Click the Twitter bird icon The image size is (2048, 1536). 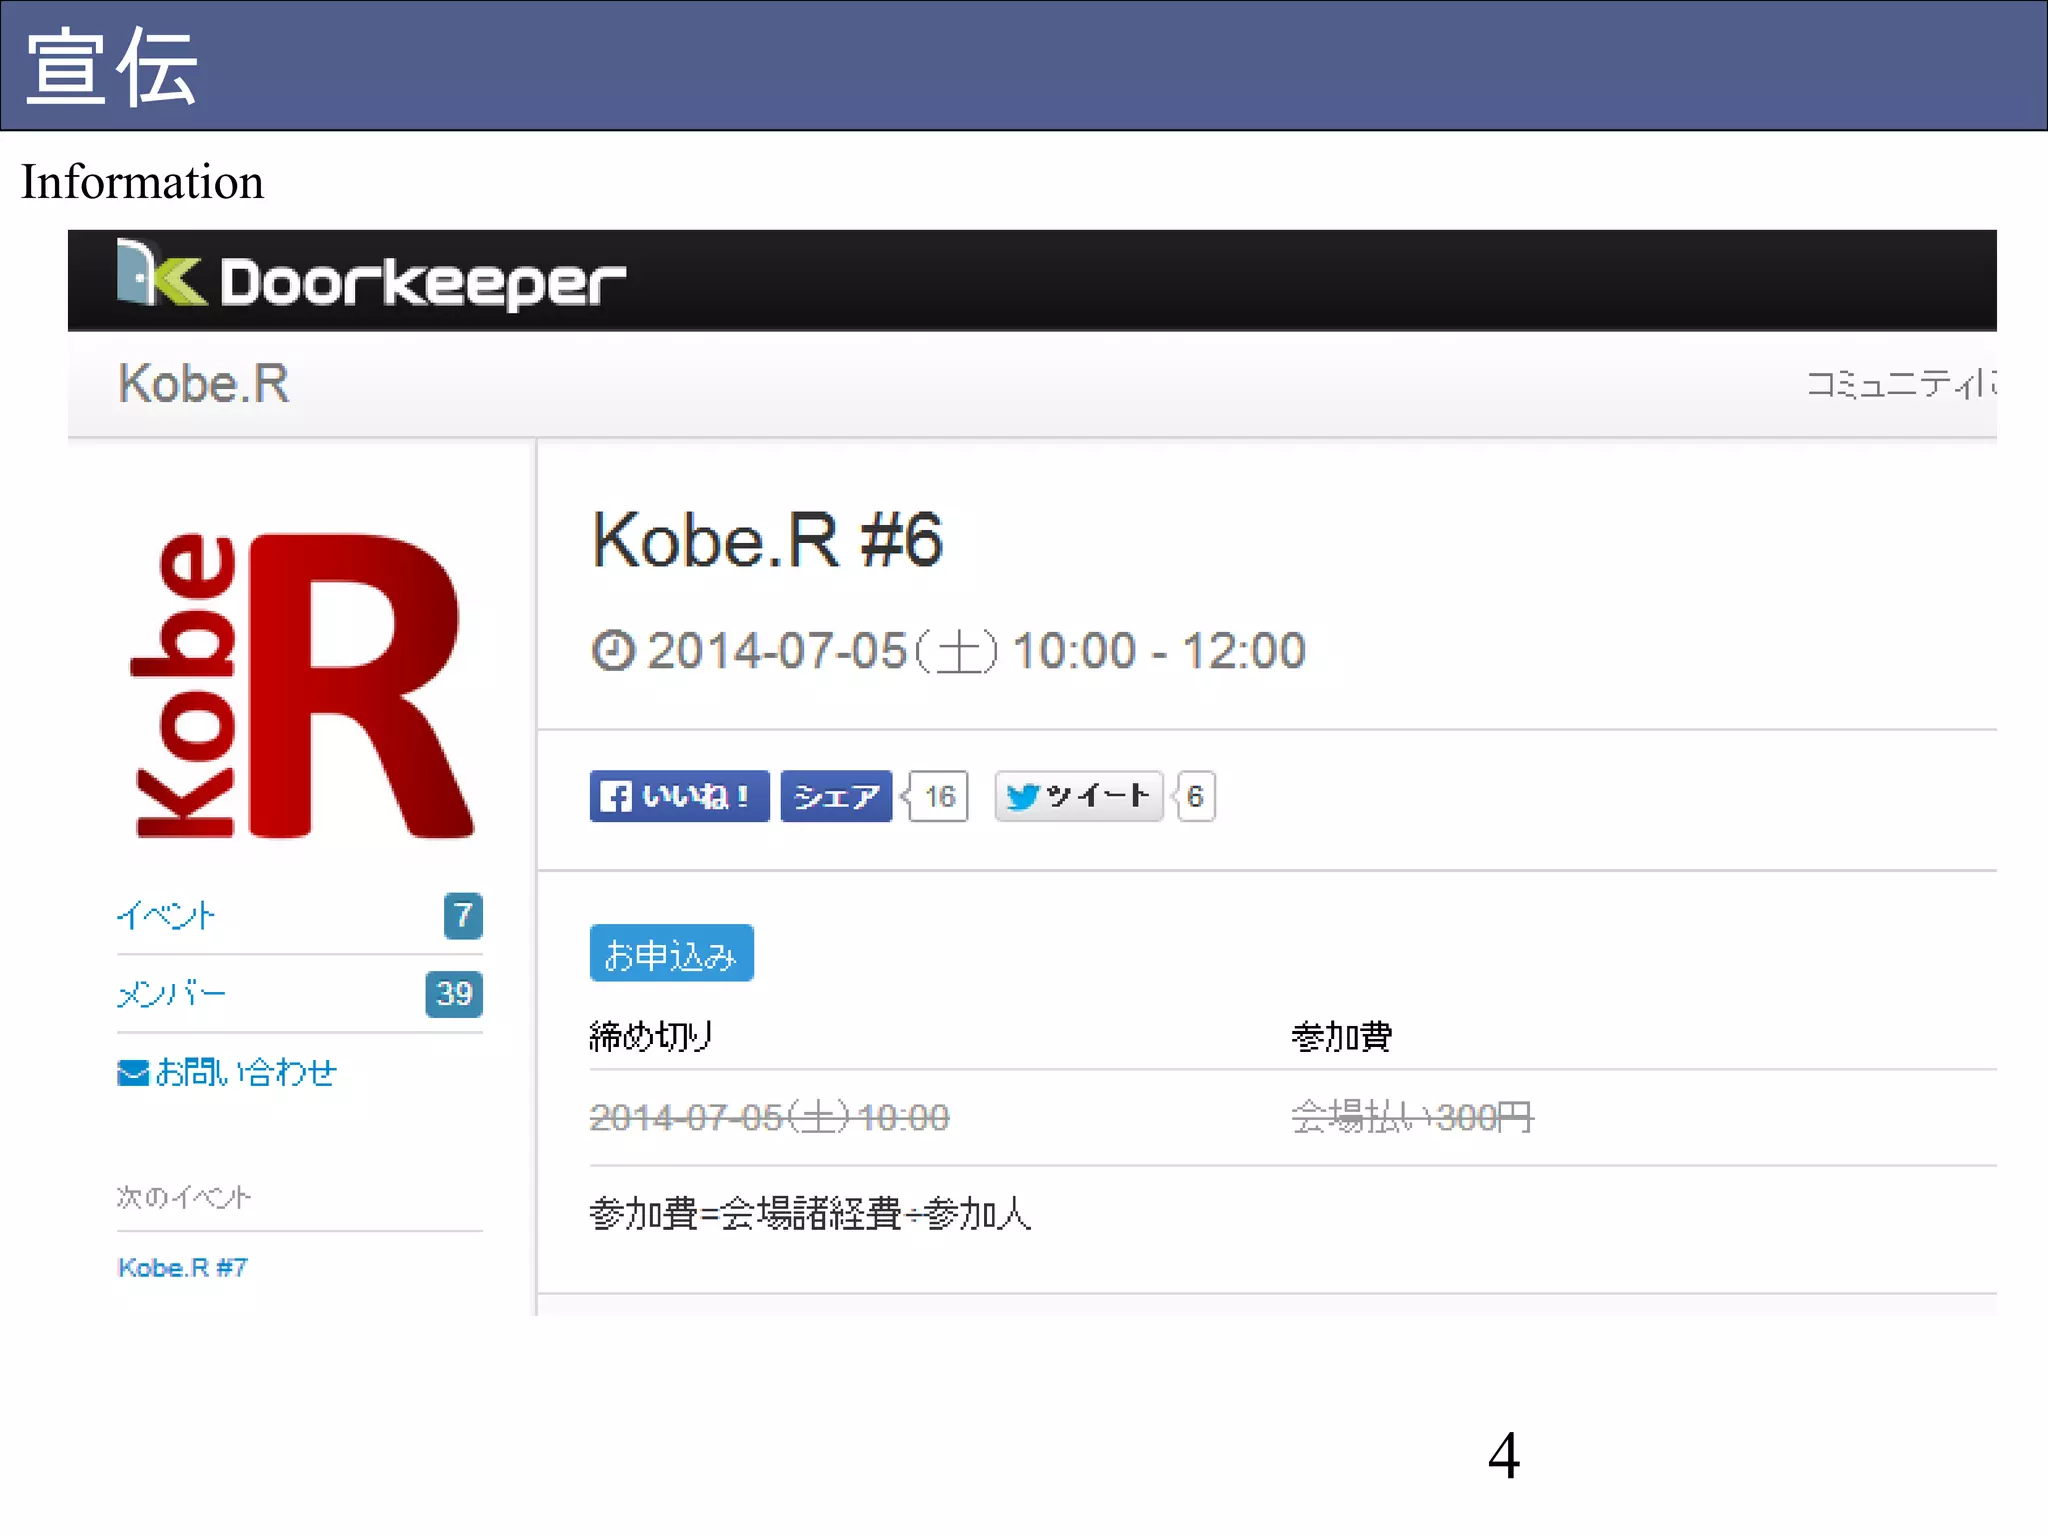pyautogui.click(x=1022, y=797)
